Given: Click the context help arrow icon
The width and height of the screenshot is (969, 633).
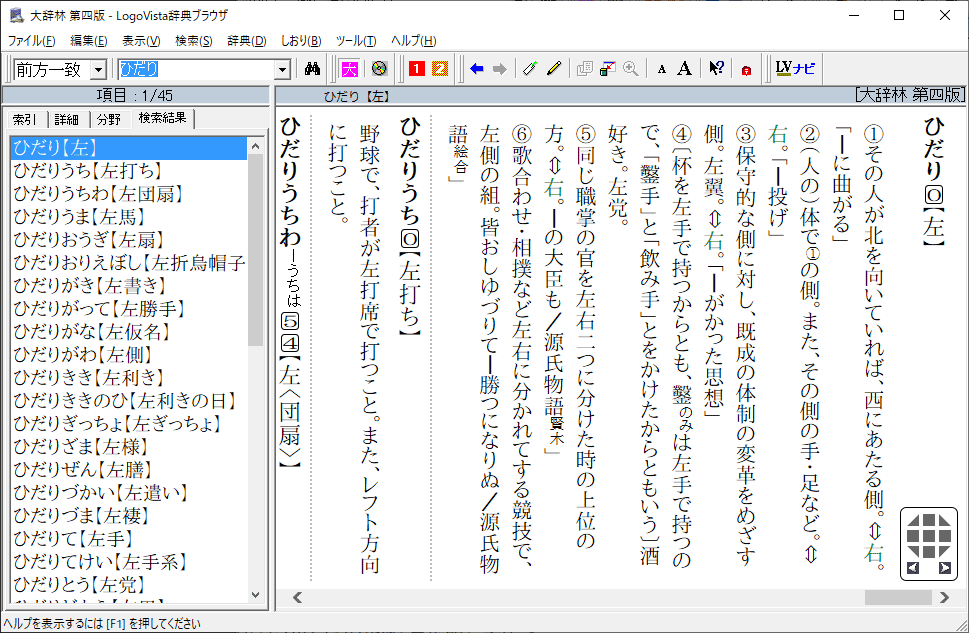Looking at the screenshot, I should [716, 69].
